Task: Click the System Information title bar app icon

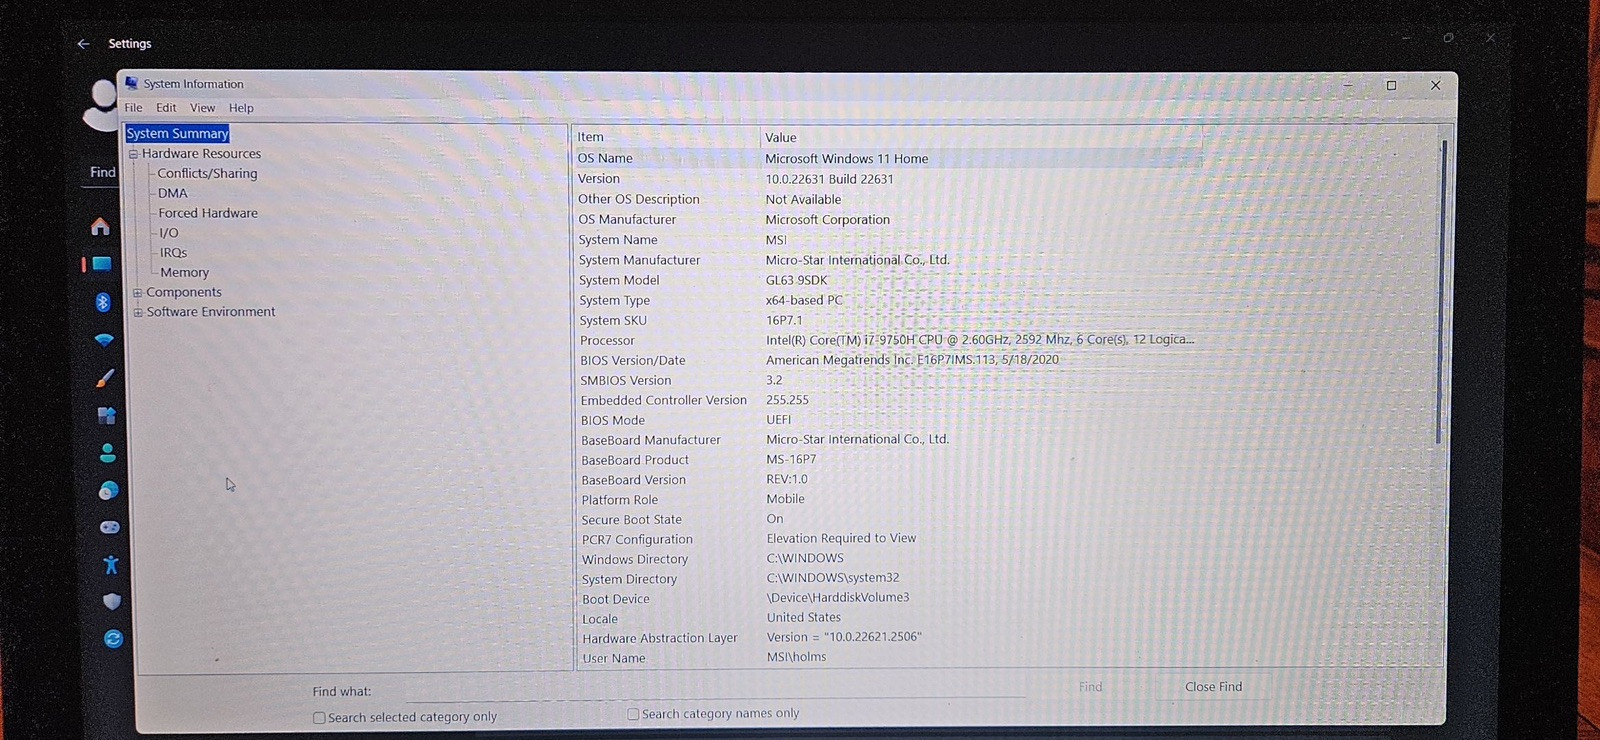Action: [x=131, y=83]
